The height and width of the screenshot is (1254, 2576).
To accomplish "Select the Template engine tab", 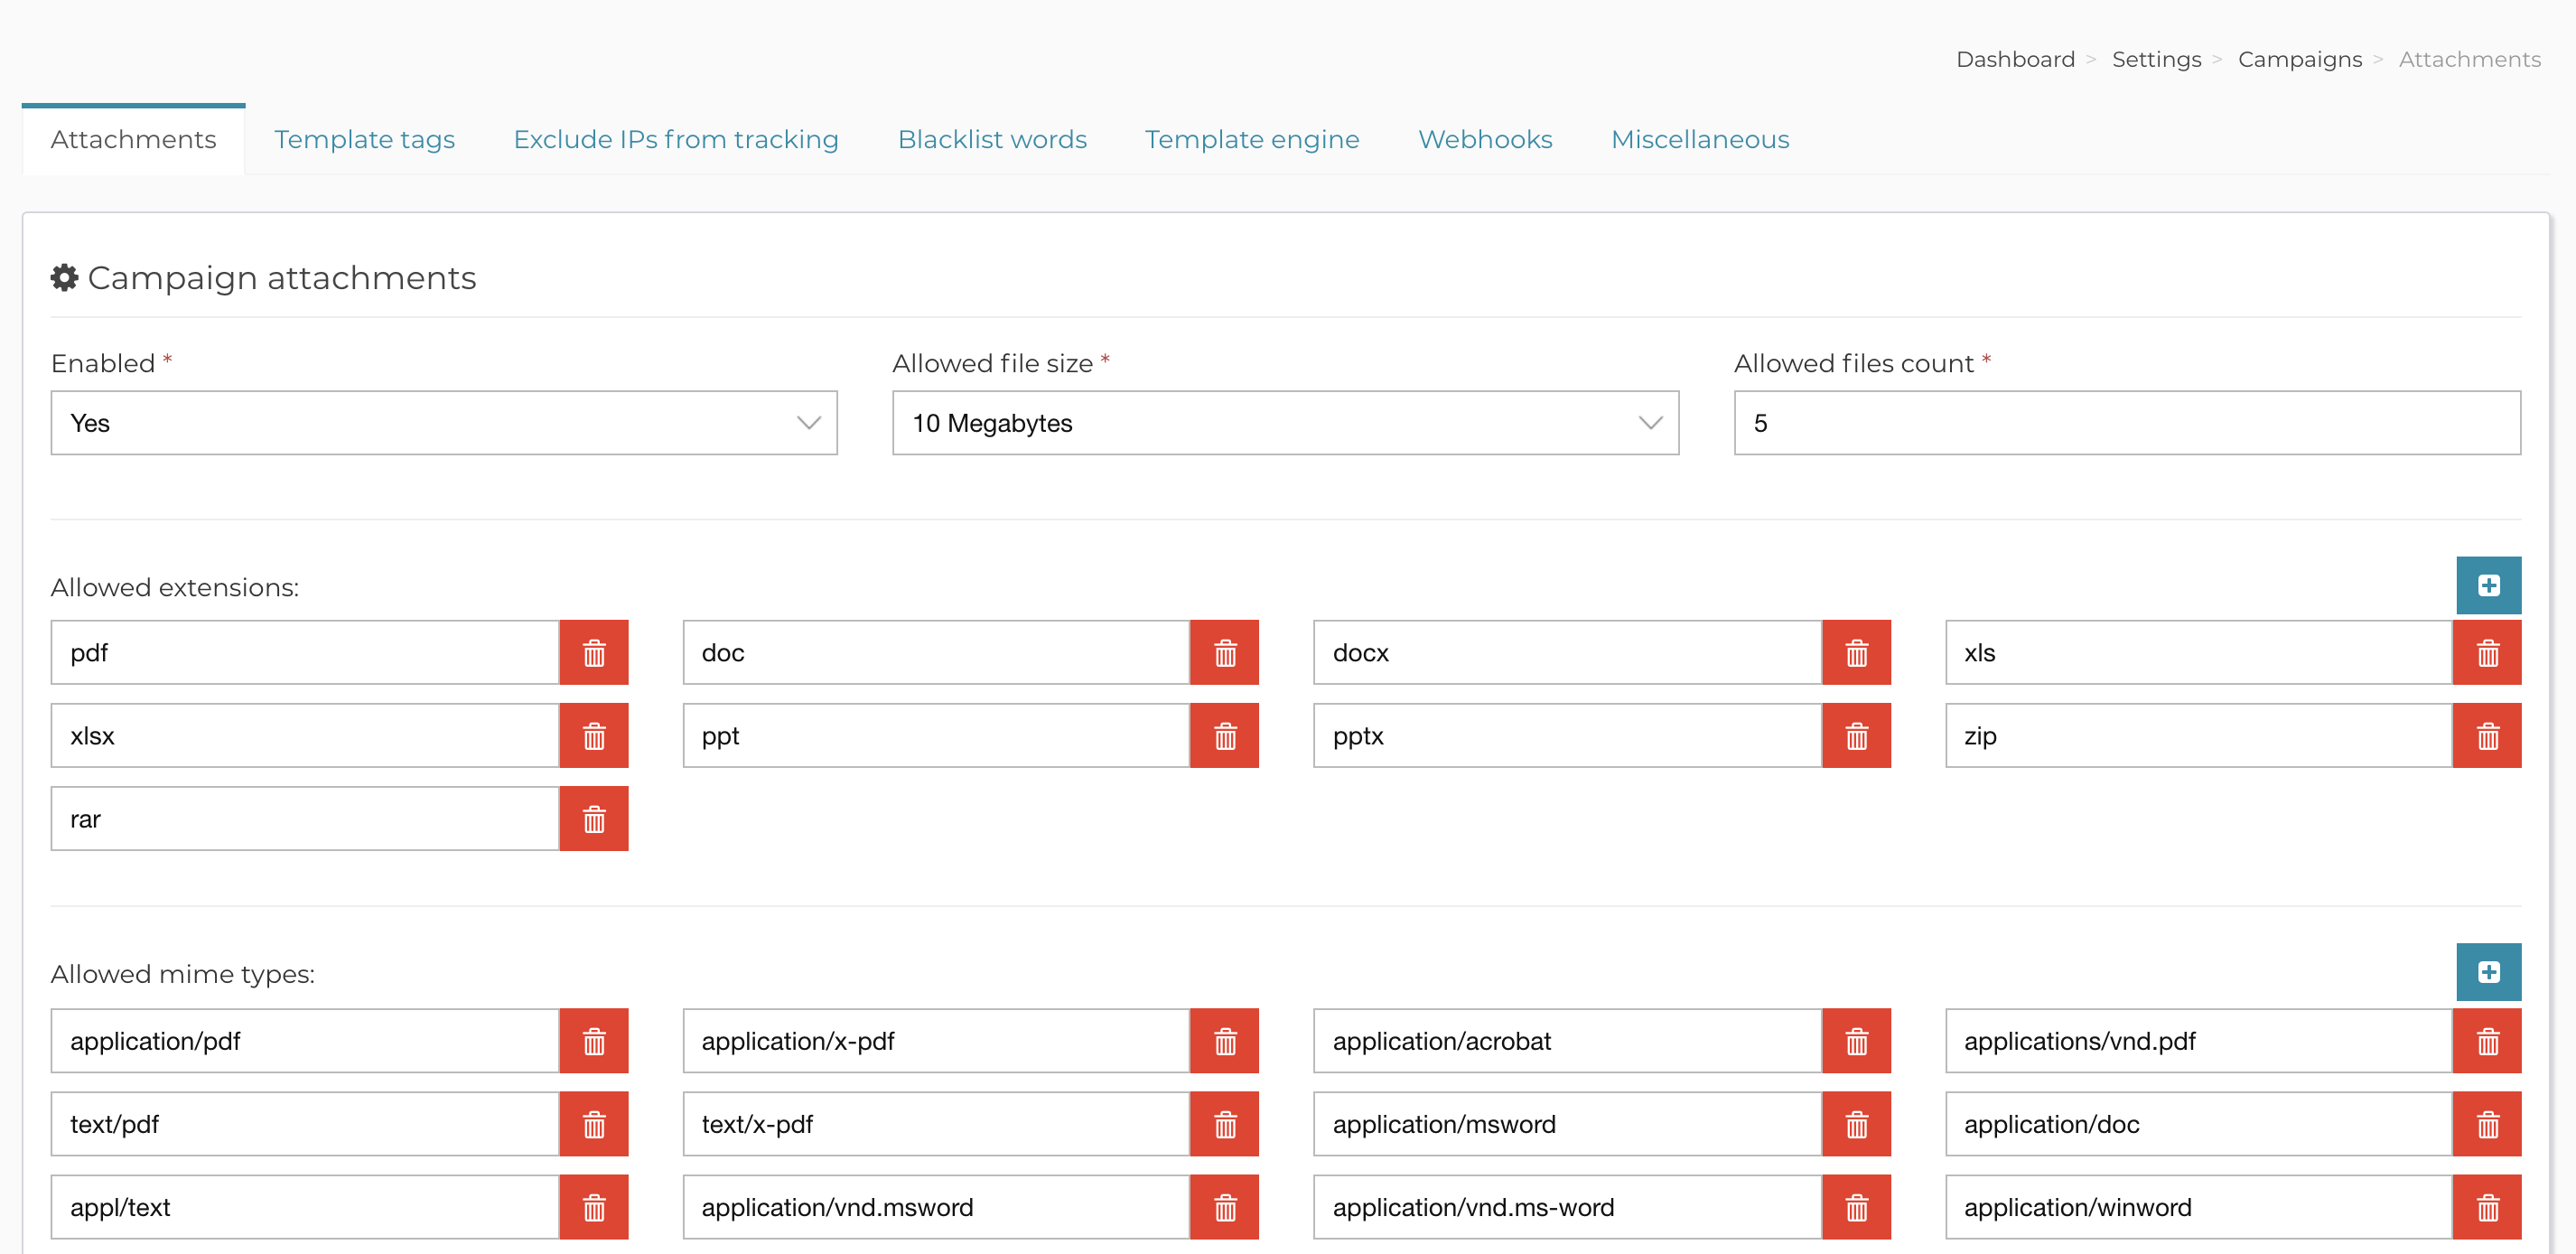I will click(x=1252, y=139).
